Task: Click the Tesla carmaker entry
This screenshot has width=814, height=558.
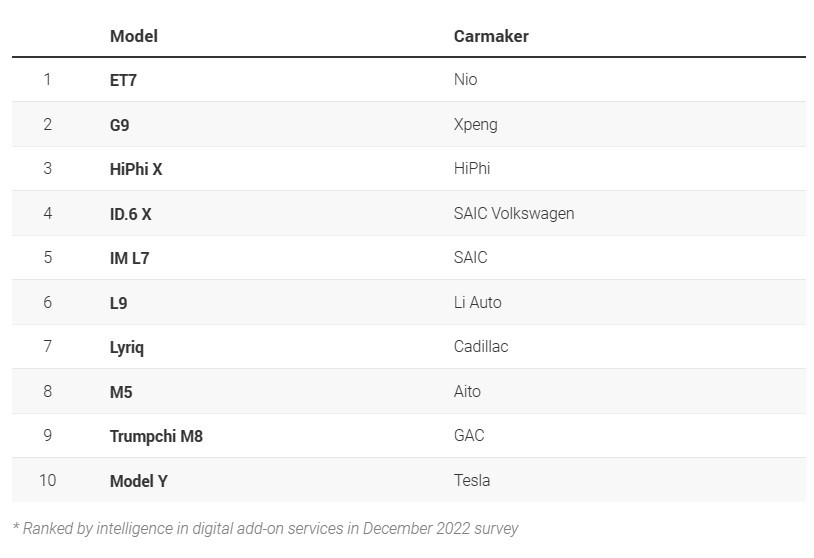Action: click(x=472, y=481)
